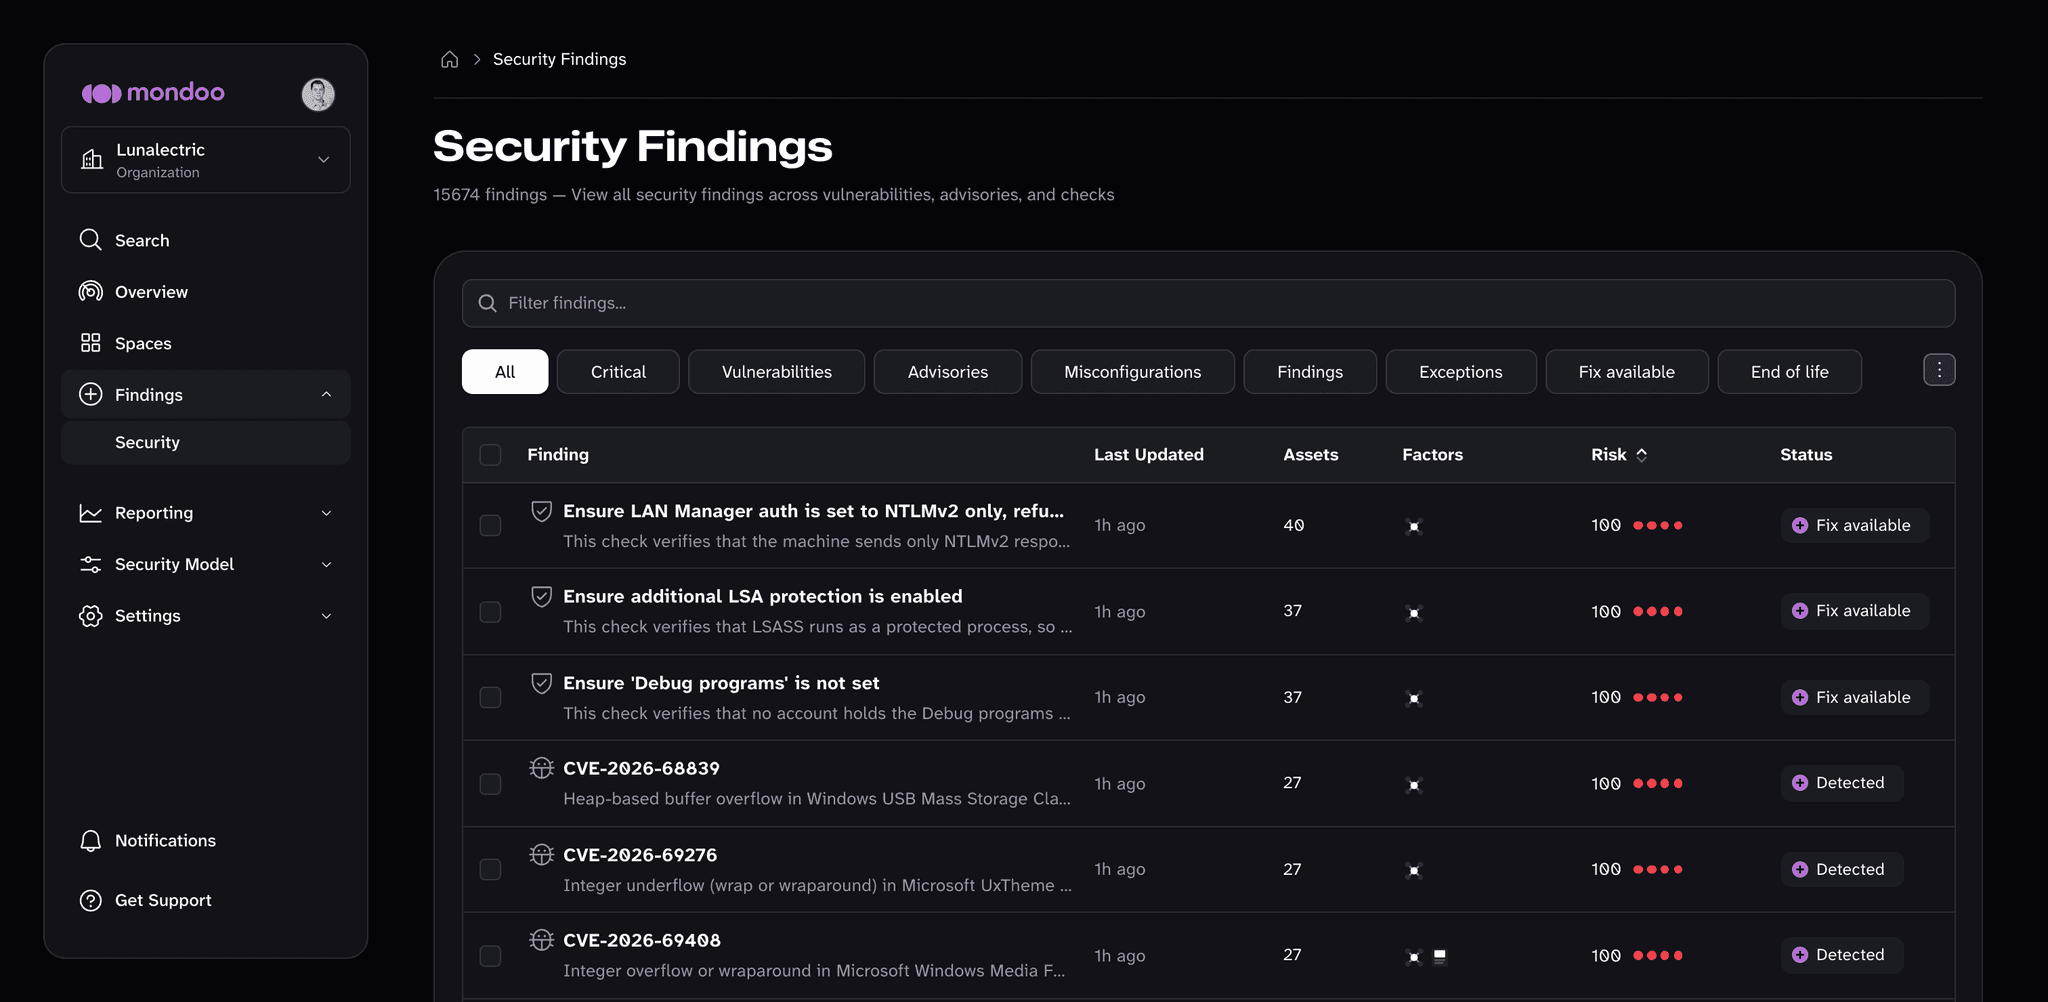The height and width of the screenshot is (1002, 2048).
Task: Open Notifications bell item
Action: pos(206,841)
